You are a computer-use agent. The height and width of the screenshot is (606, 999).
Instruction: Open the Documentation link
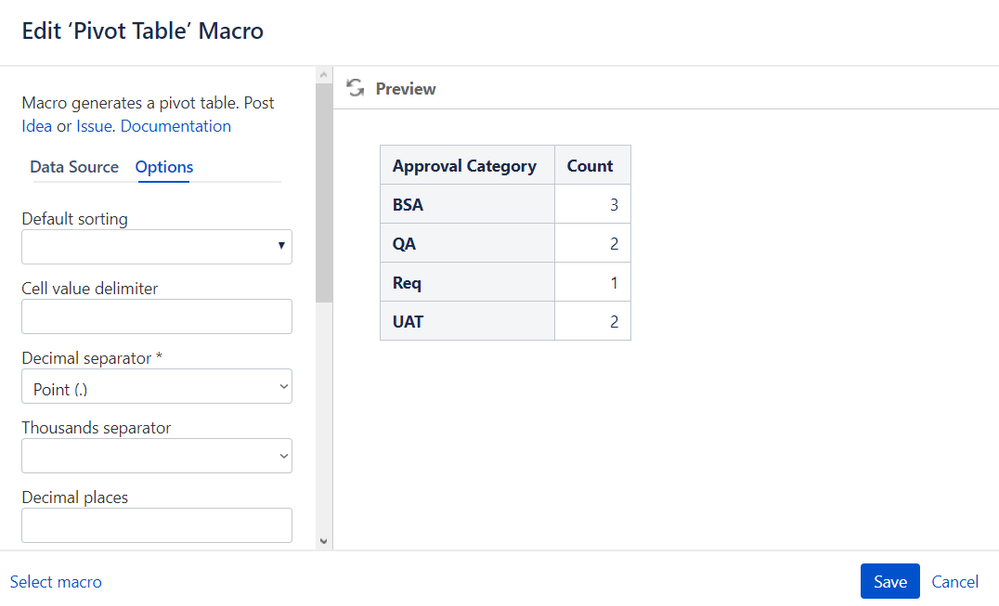(175, 127)
